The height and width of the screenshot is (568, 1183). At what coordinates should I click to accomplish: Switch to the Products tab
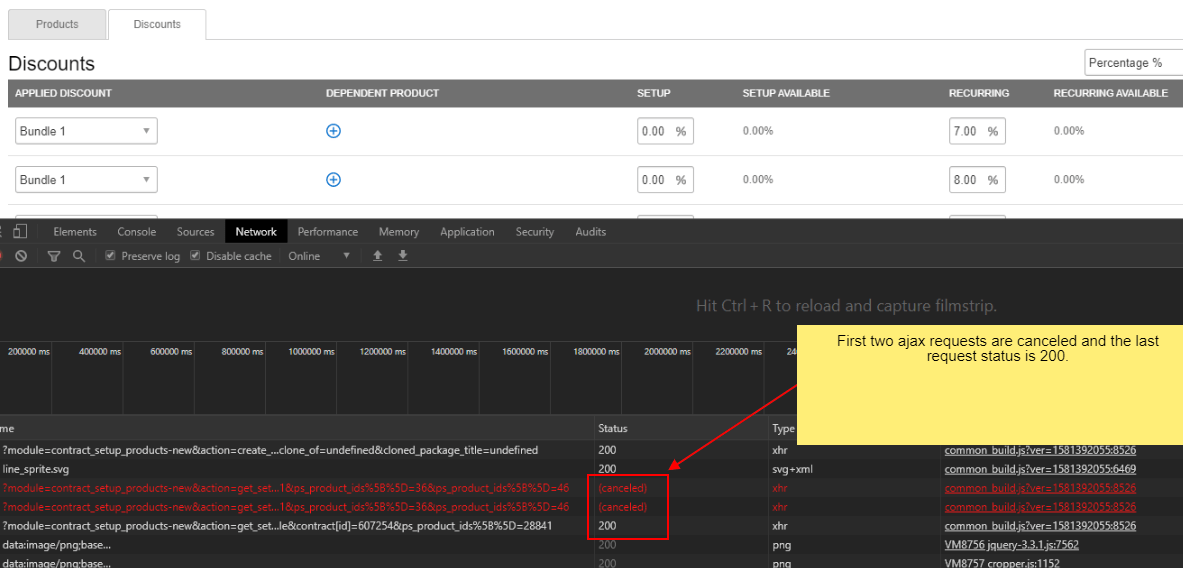pyautogui.click(x=57, y=24)
